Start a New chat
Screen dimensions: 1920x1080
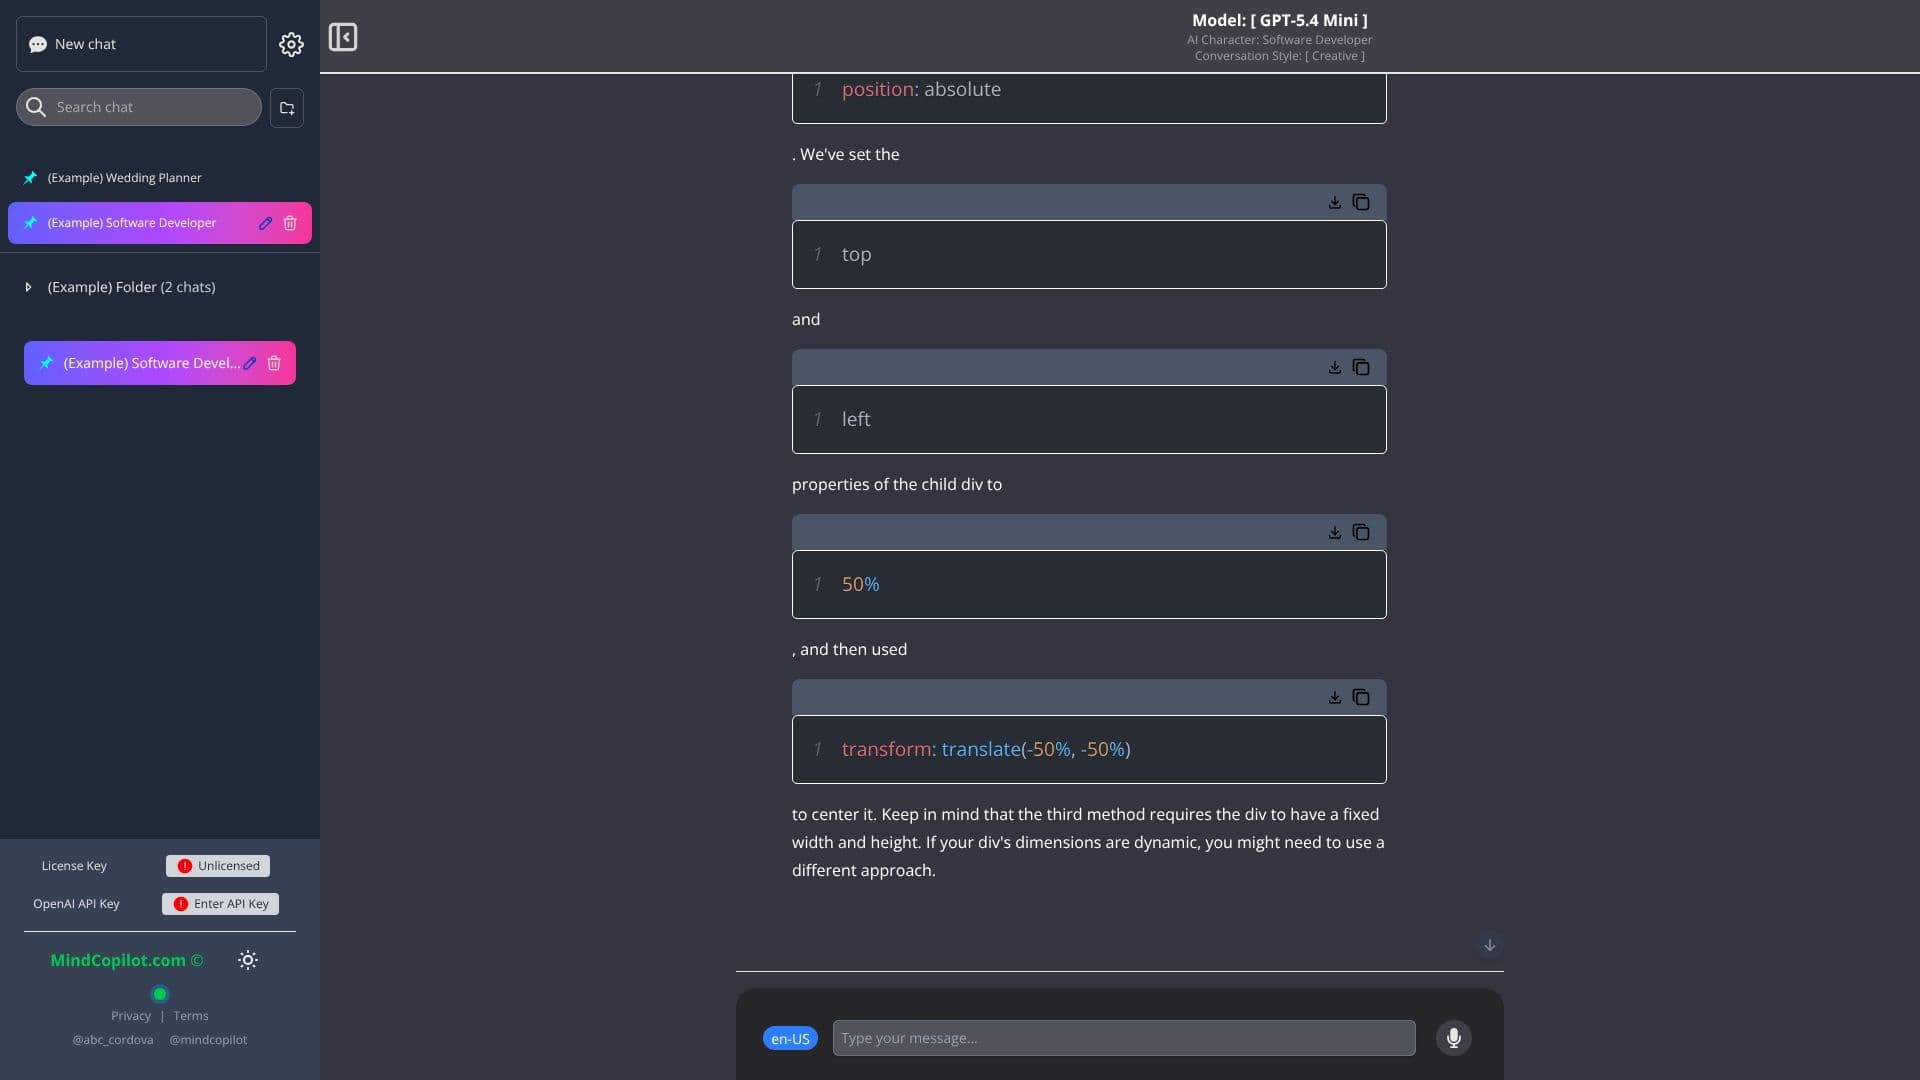pyautogui.click(x=141, y=44)
